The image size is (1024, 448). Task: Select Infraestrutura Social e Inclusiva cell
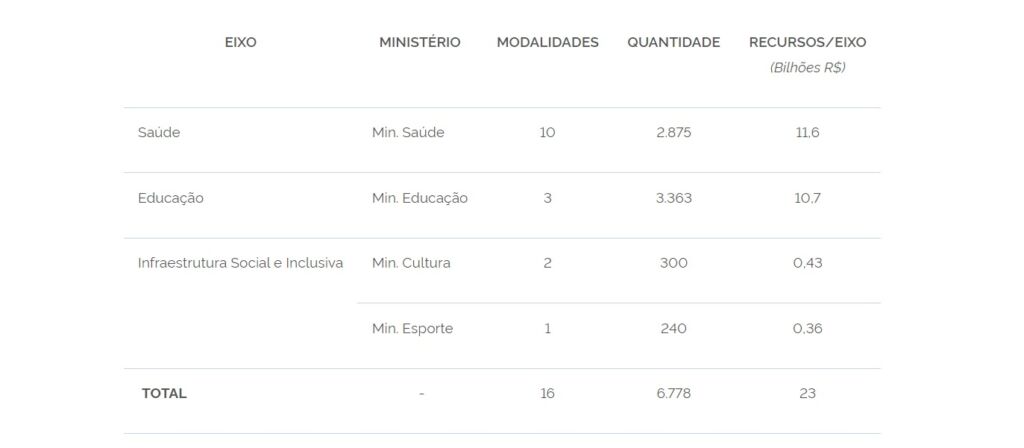240,263
